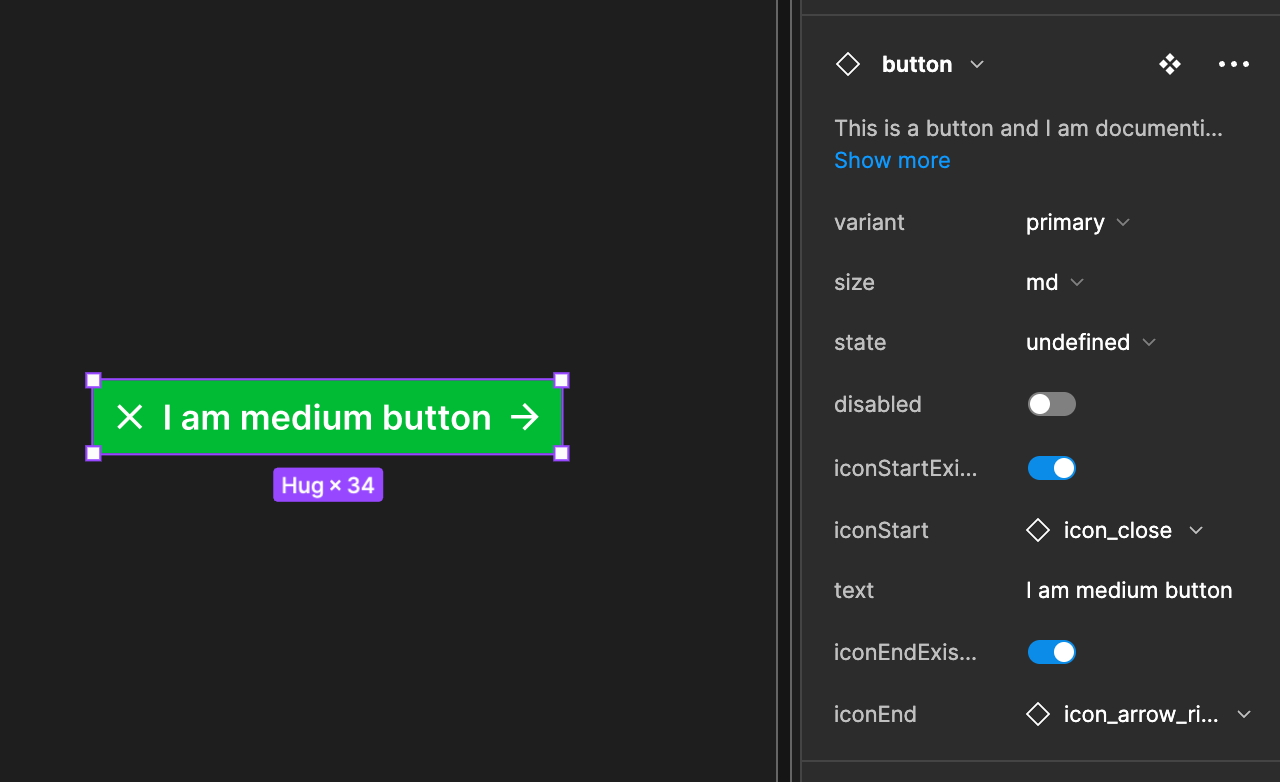The image size is (1280, 782).
Task: Open the variant primary dropdown
Action: 1078,222
